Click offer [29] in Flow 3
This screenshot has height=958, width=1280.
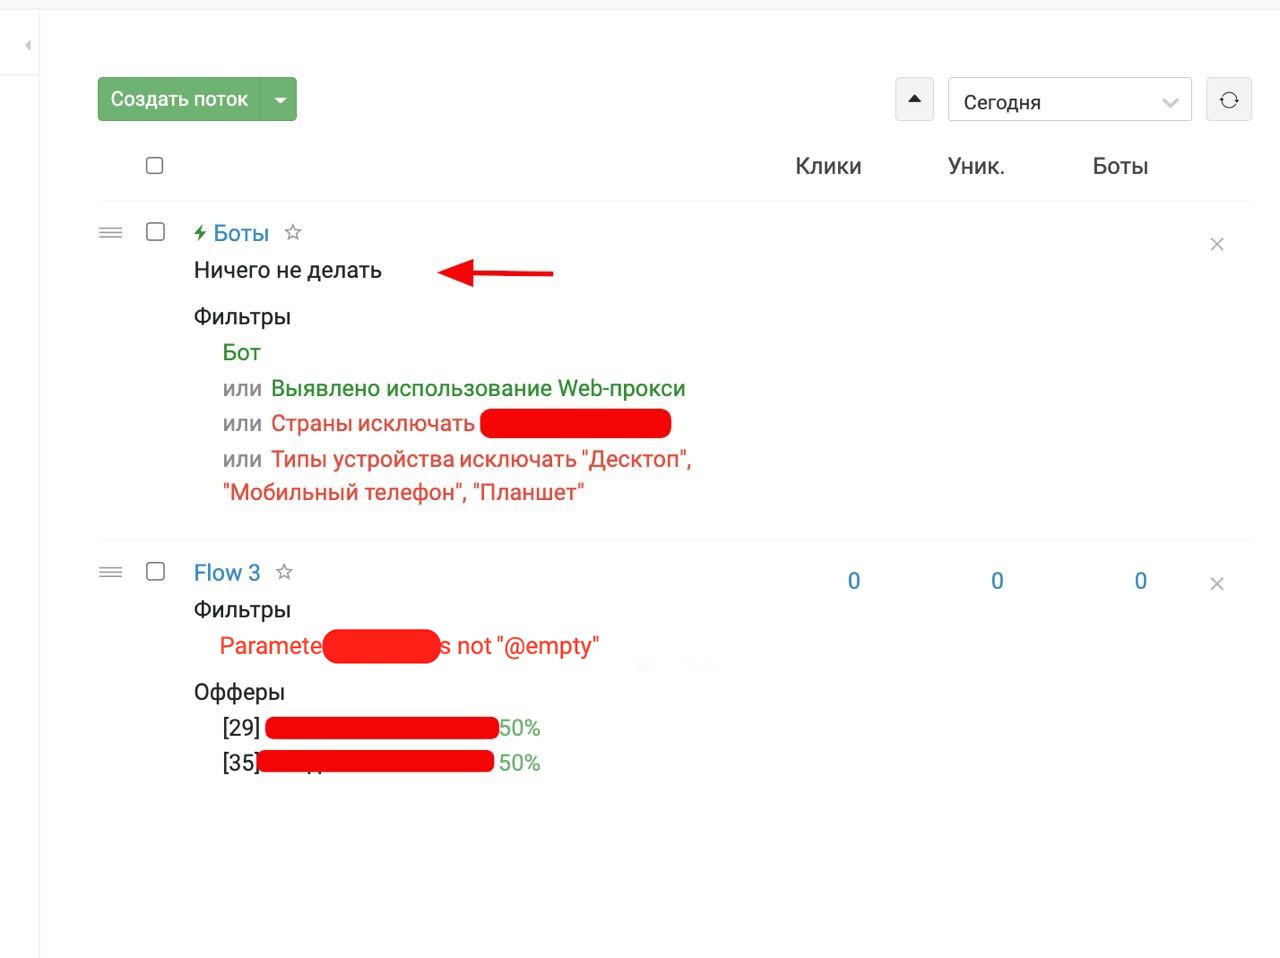[x=381, y=727]
